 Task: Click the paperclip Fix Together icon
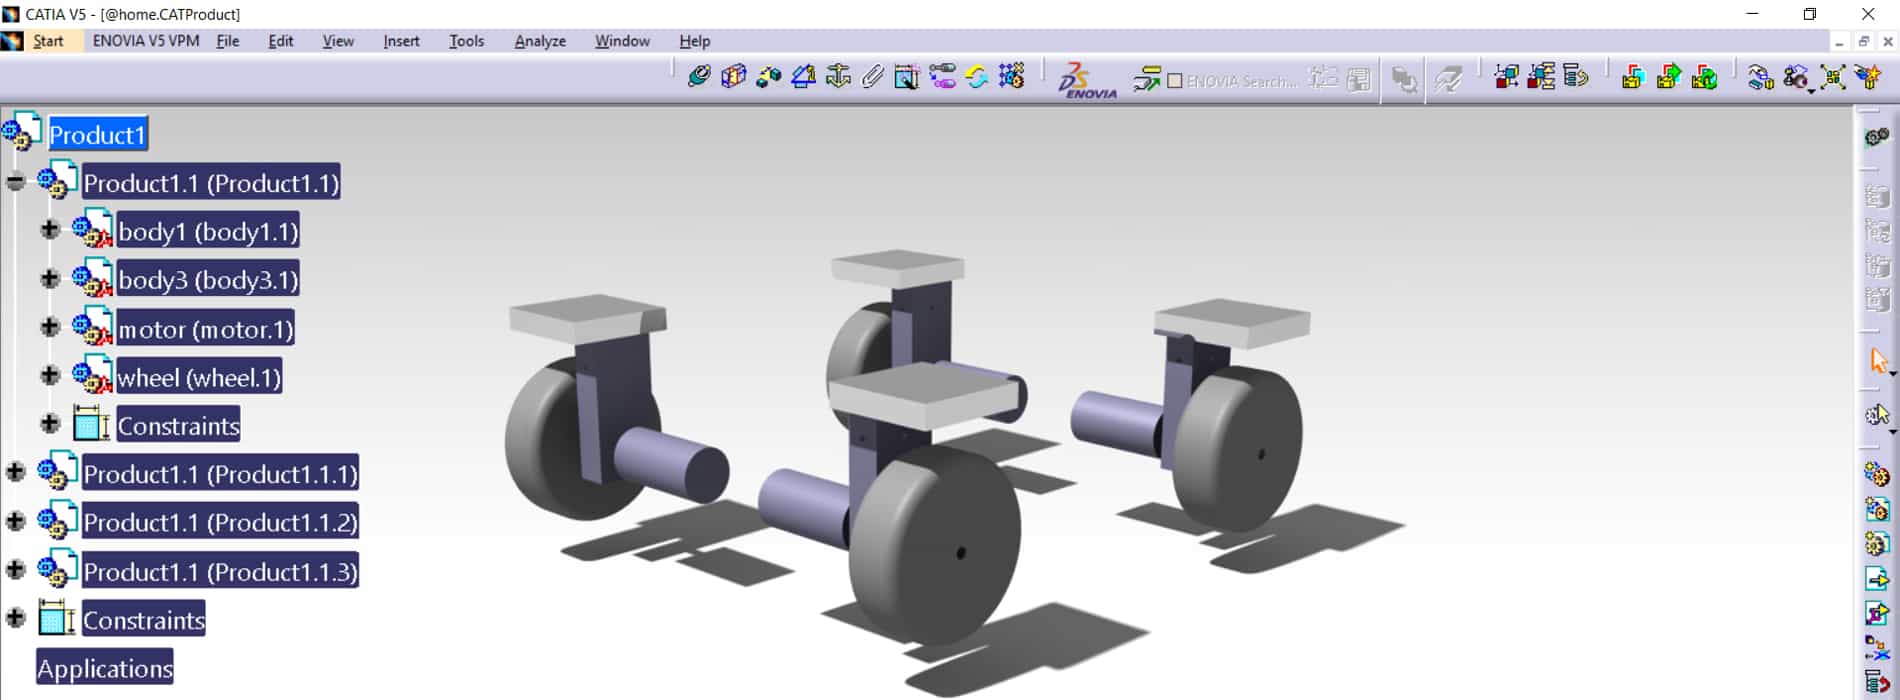pyautogui.click(x=872, y=77)
